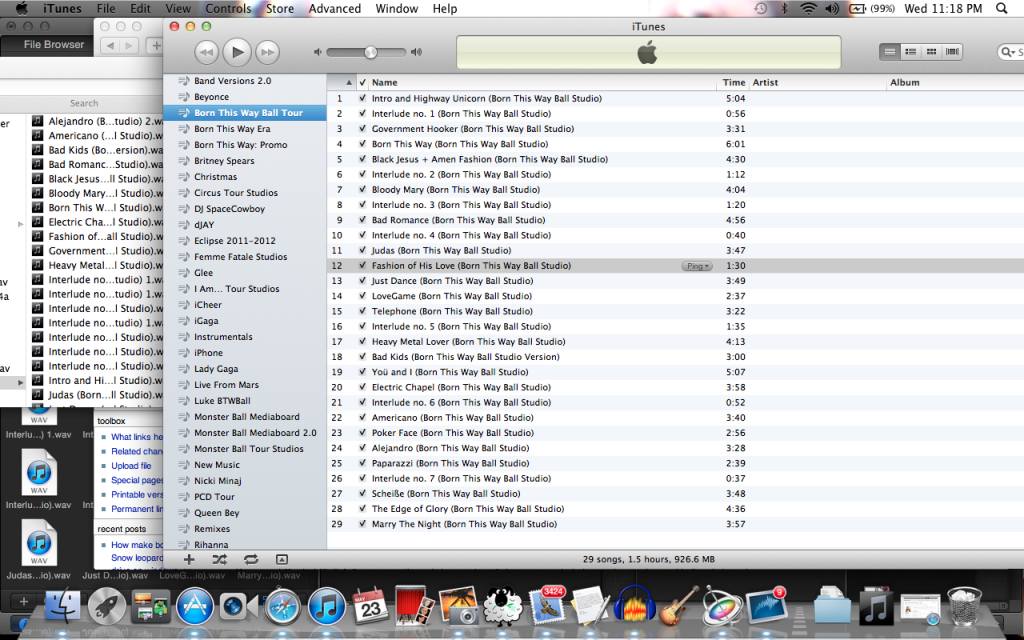Start playback with the Play button

pyautogui.click(x=237, y=52)
